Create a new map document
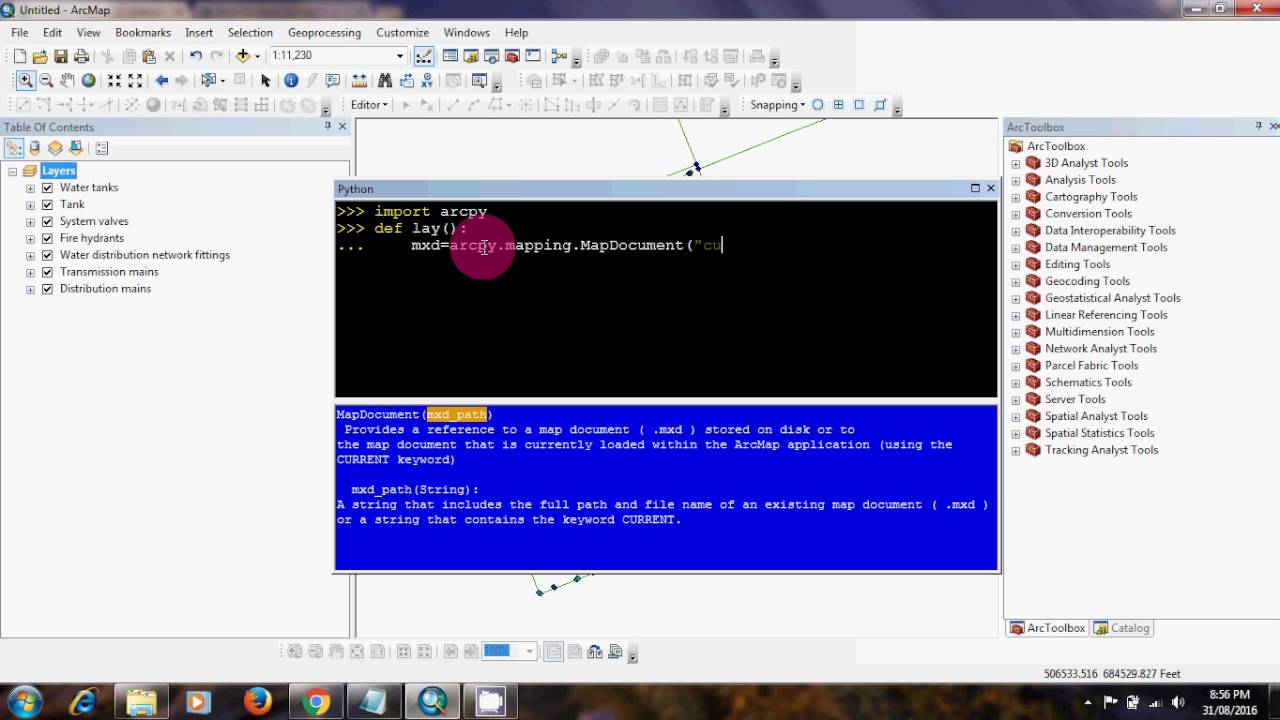1280x720 pixels. click(x=19, y=57)
